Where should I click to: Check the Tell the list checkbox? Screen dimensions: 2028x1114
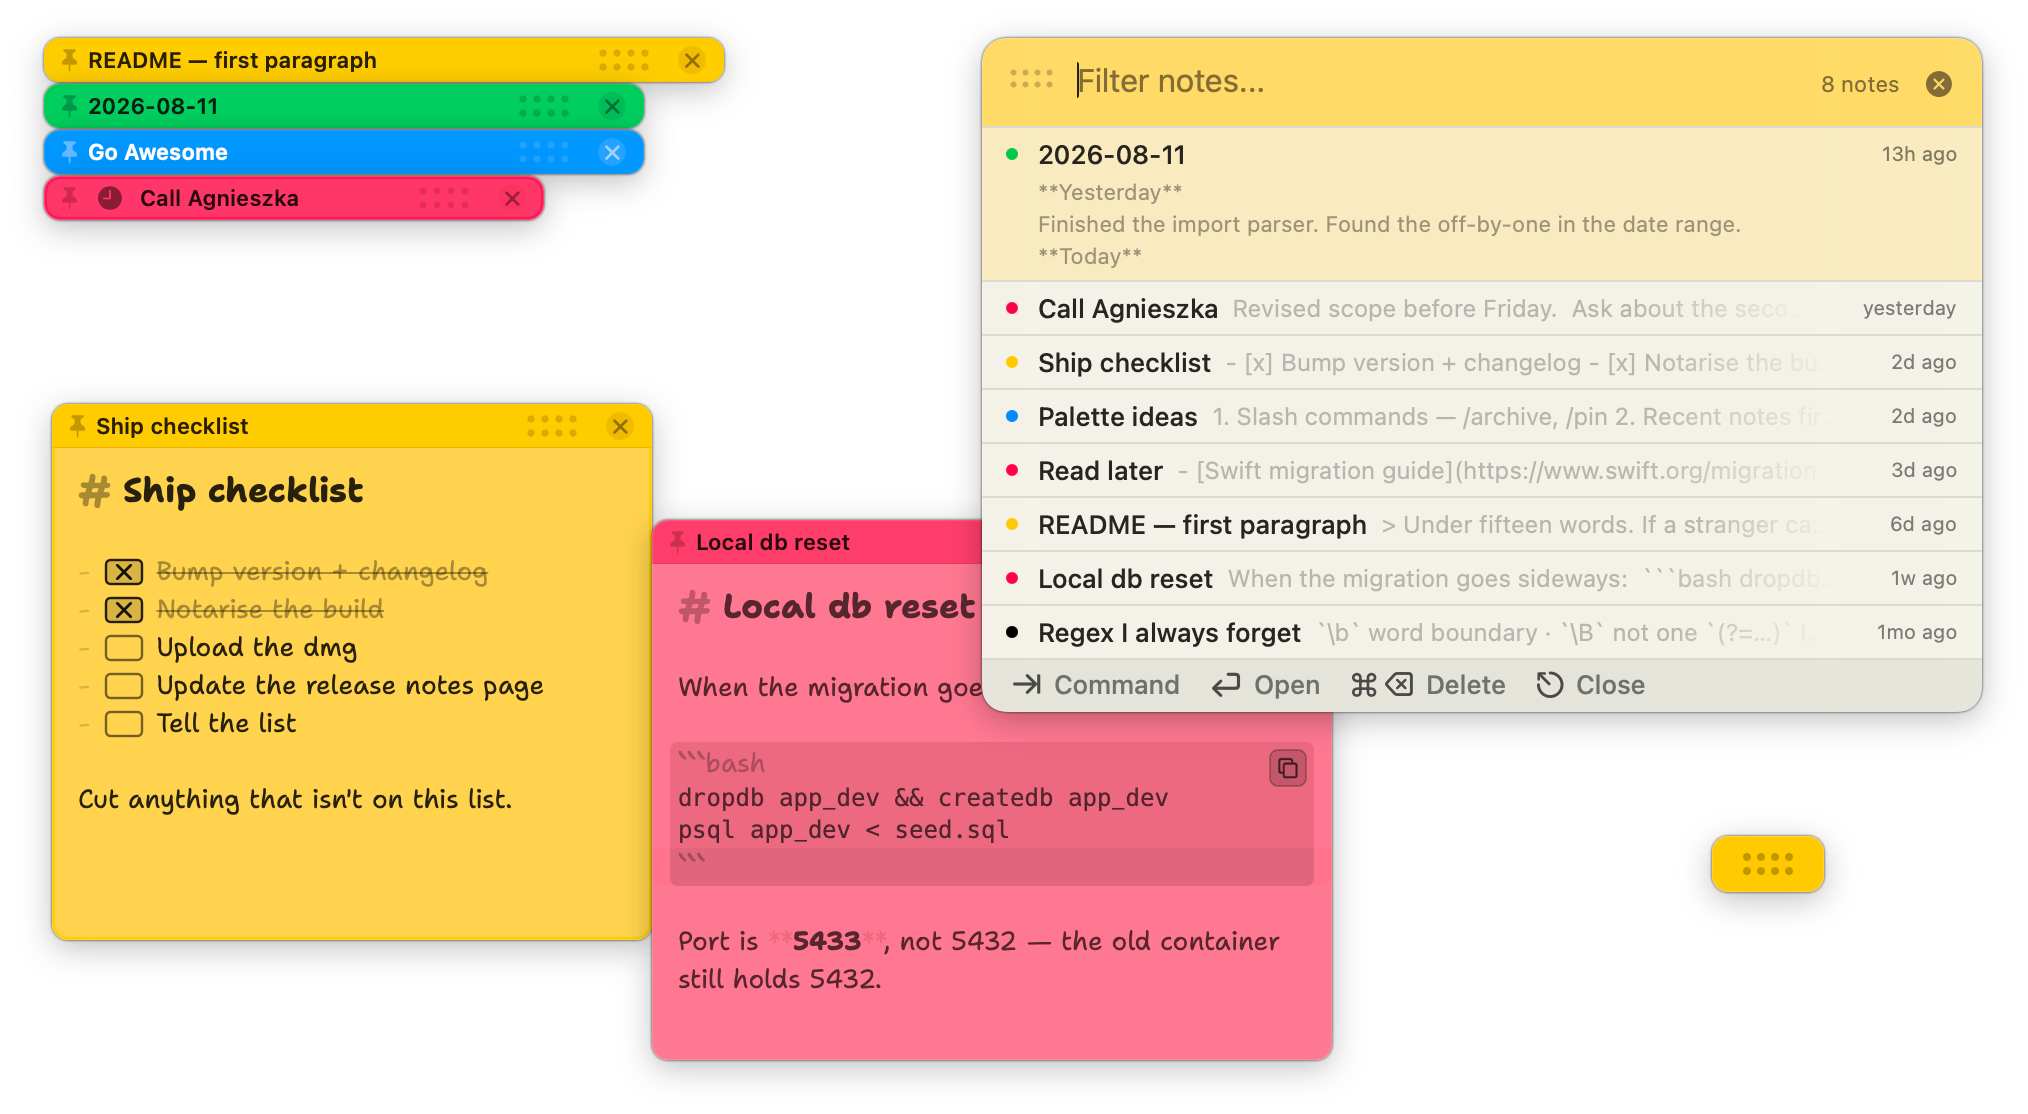(124, 724)
